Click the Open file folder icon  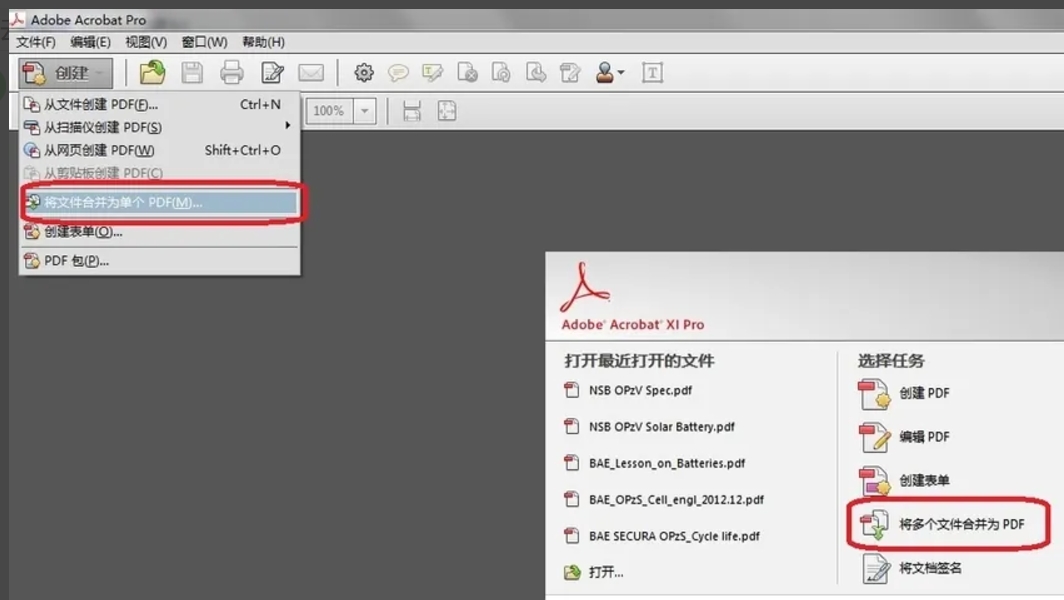tap(152, 73)
